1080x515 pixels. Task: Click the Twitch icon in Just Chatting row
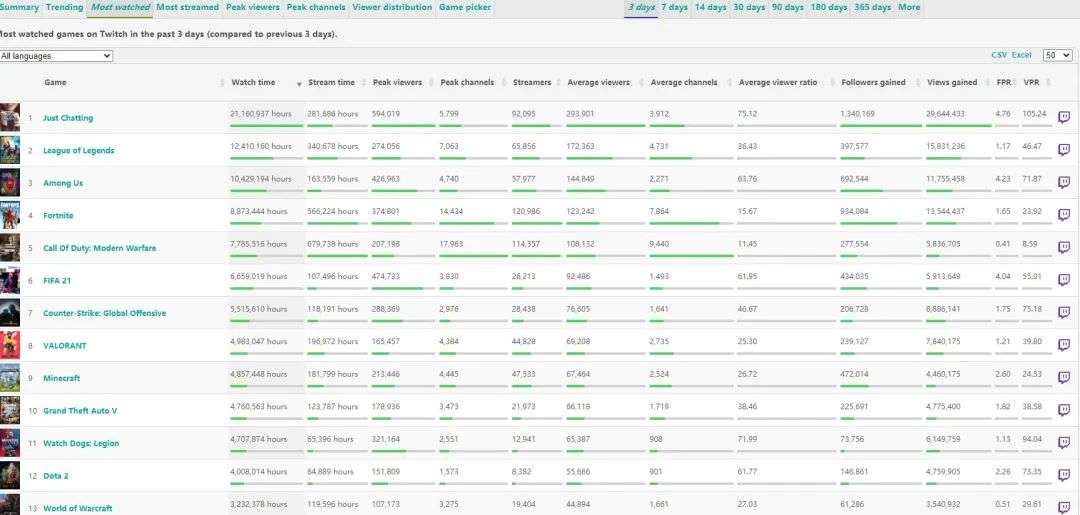(1064, 117)
